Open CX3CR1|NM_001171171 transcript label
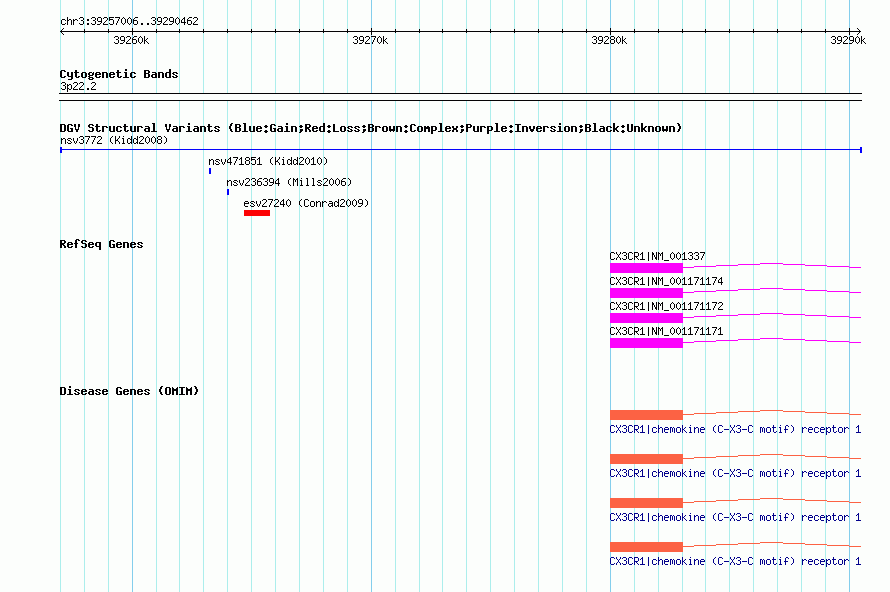 click(x=666, y=331)
